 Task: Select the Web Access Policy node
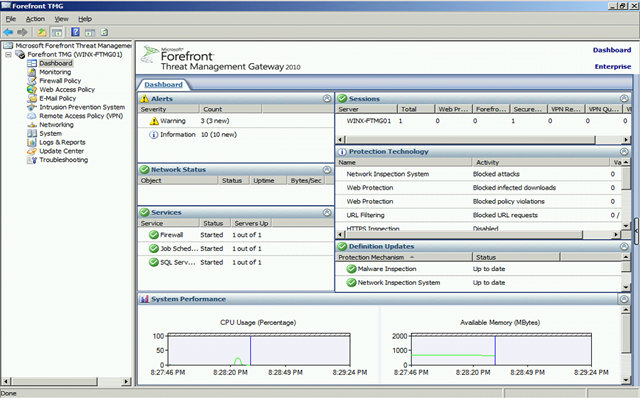67,89
